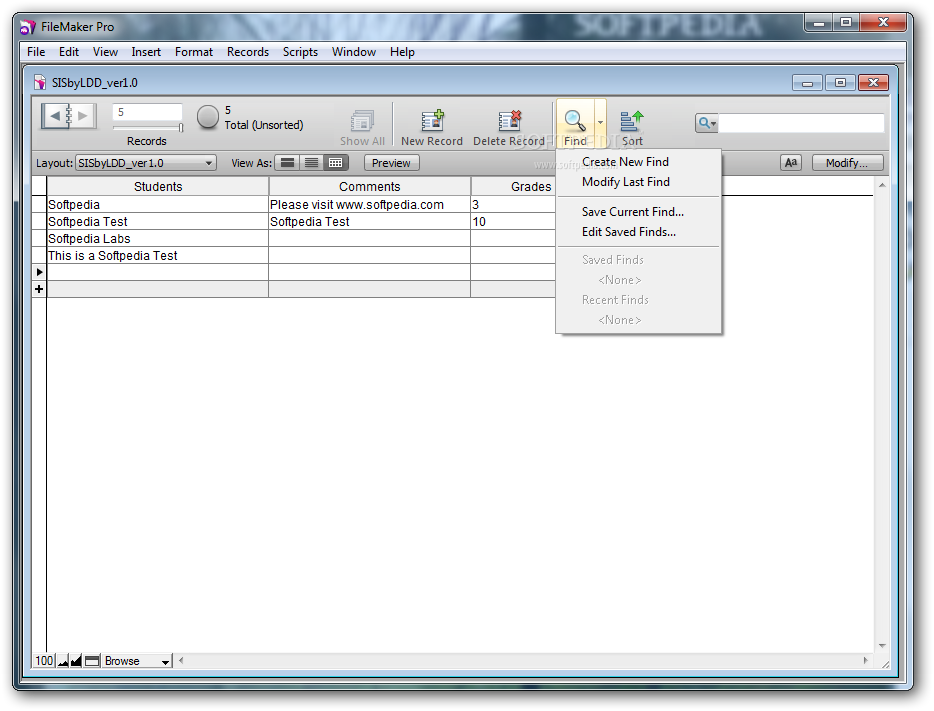The image size is (934, 711).
Task: Choose Save Current Find... entry
Action: pos(633,212)
